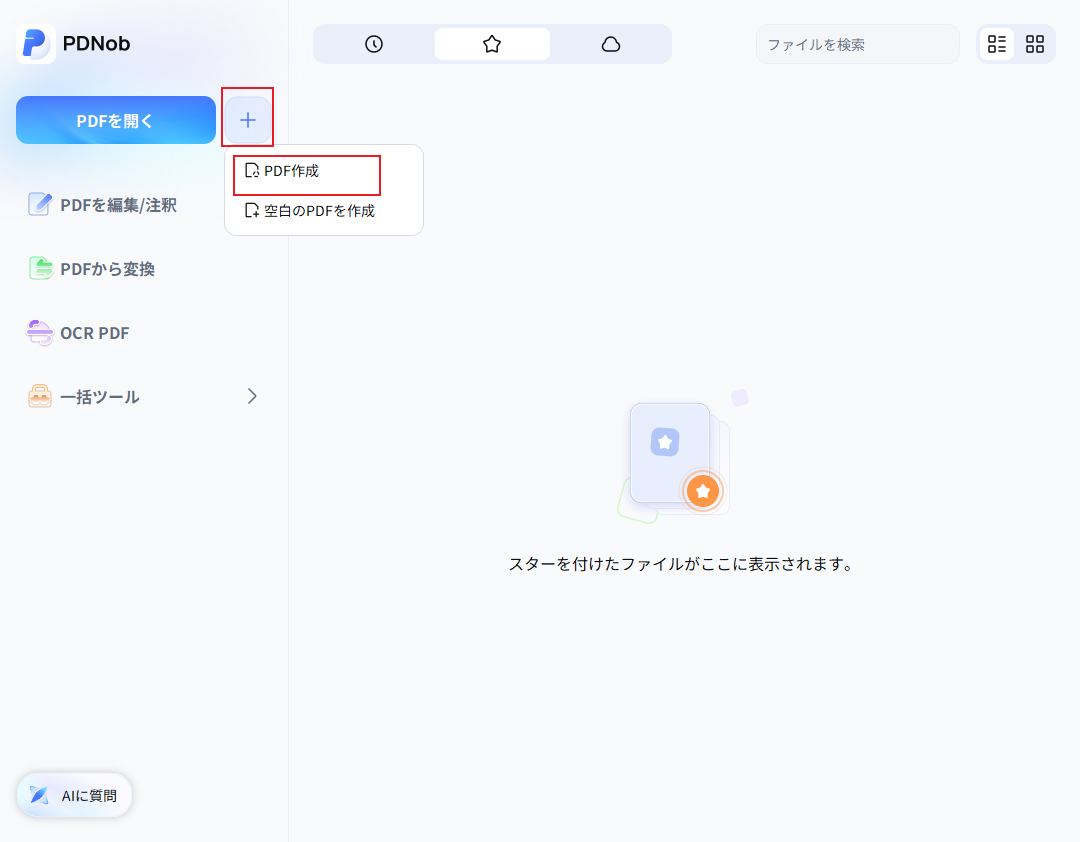Open the plus button dropdown menu
Screen dimensions: 1080x842
[247, 117]
